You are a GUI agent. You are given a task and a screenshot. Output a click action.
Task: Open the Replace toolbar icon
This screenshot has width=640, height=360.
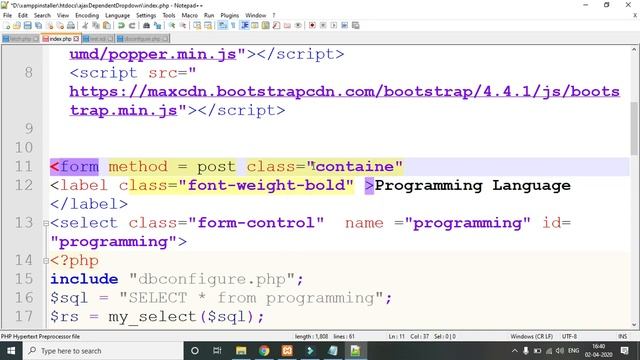(x=157, y=25)
